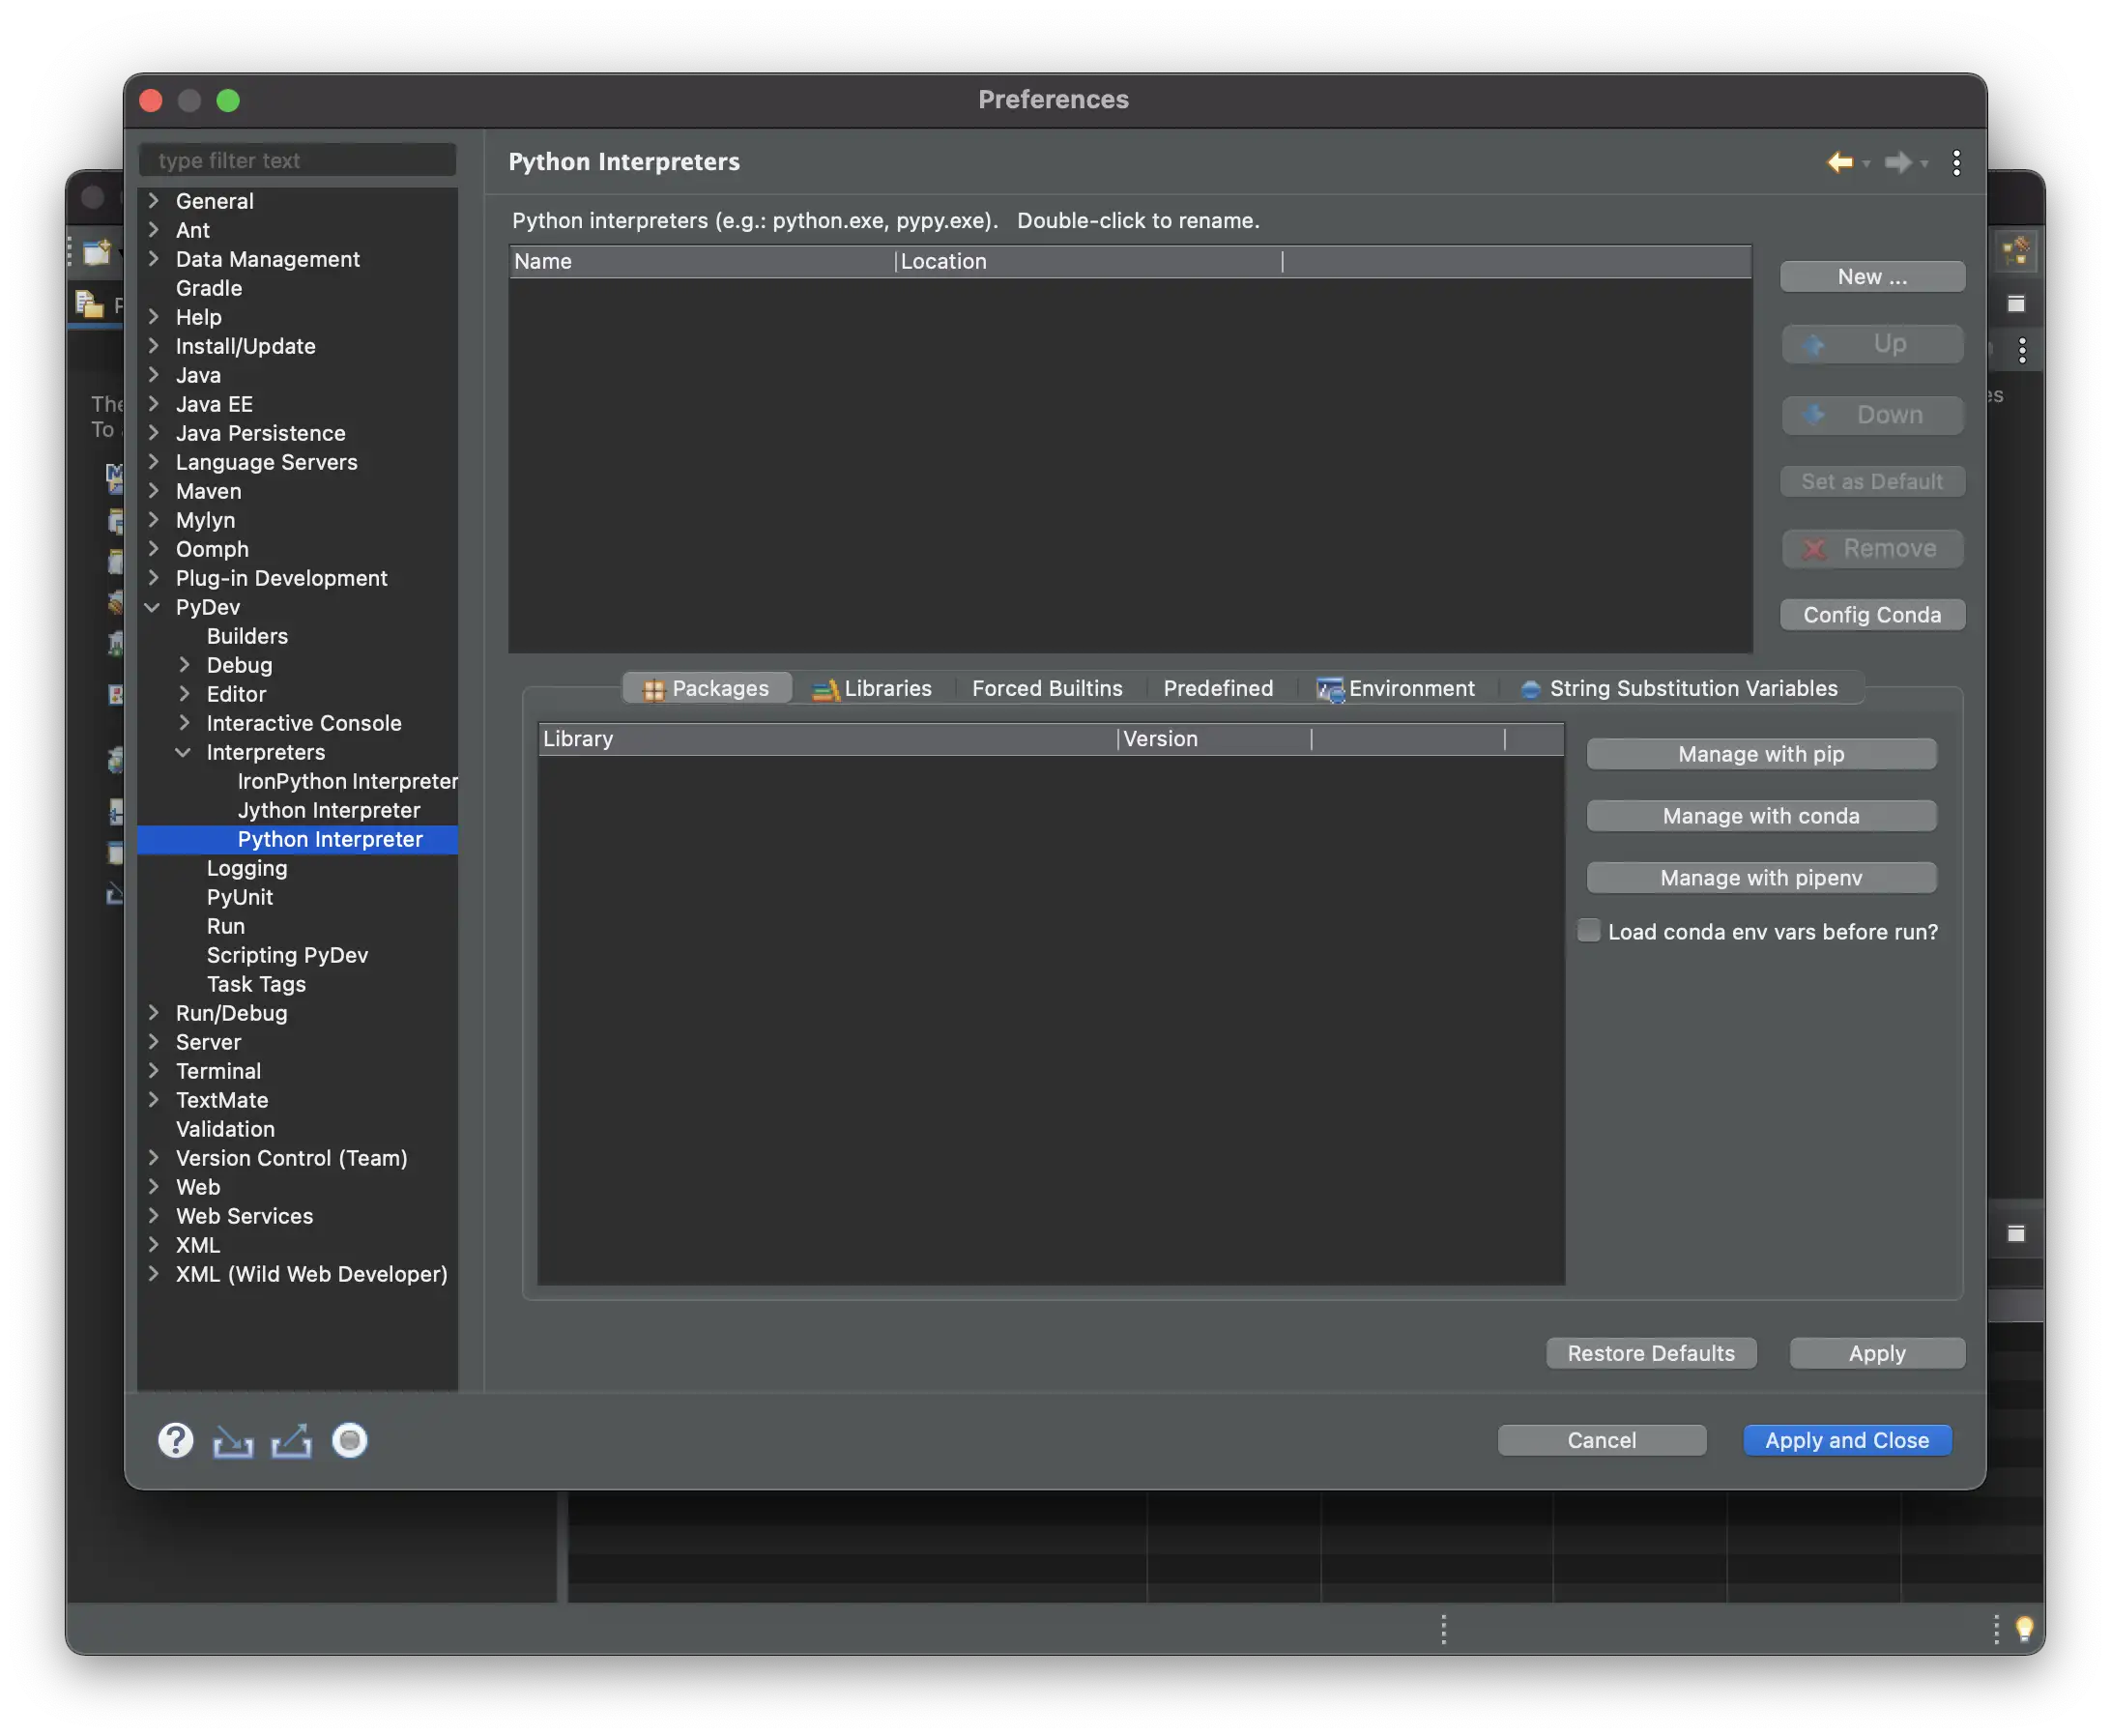Switch to the Libraries tab

(872, 688)
